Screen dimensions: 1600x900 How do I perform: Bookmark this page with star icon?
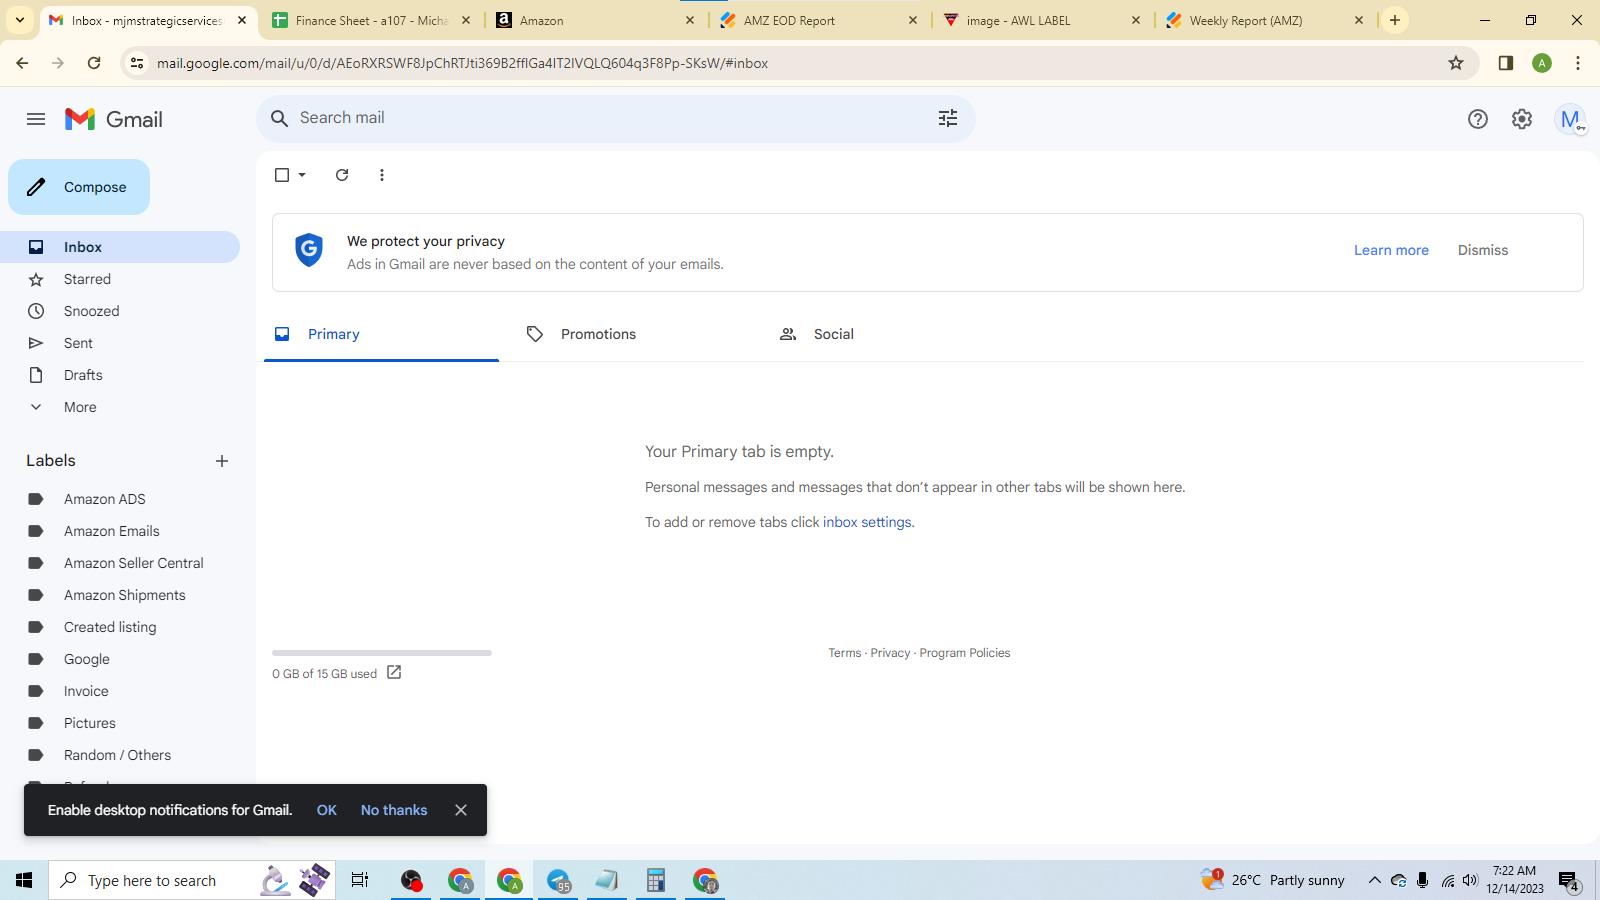[1456, 63]
